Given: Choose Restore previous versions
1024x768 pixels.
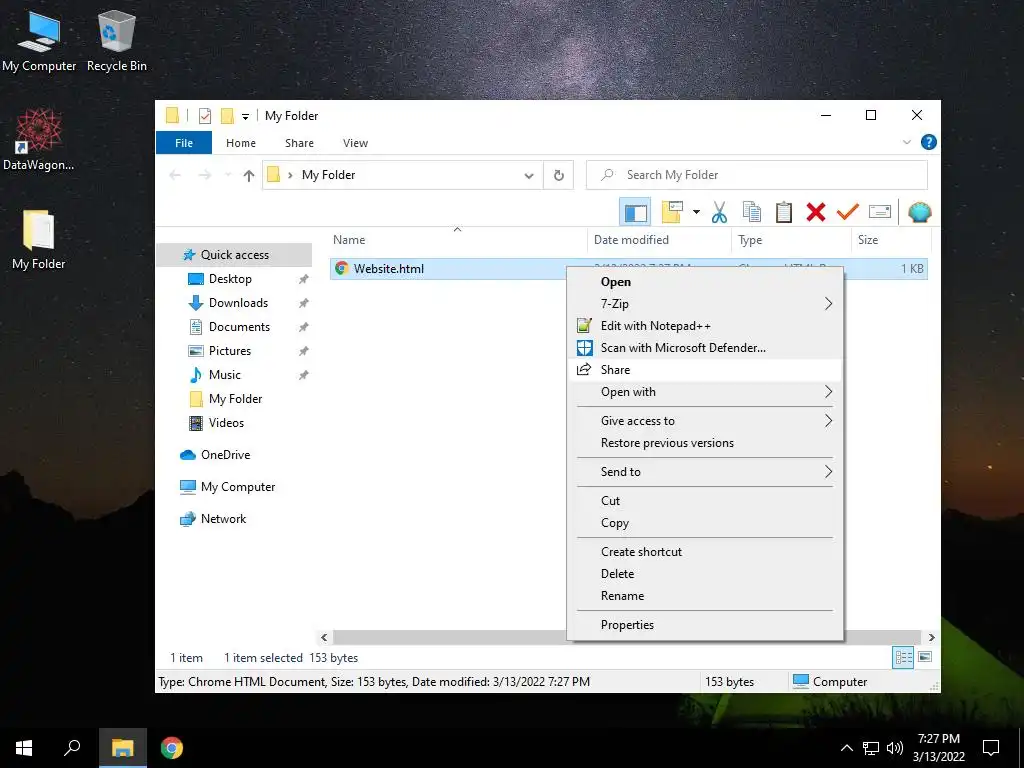Looking at the screenshot, I should 705,443.
